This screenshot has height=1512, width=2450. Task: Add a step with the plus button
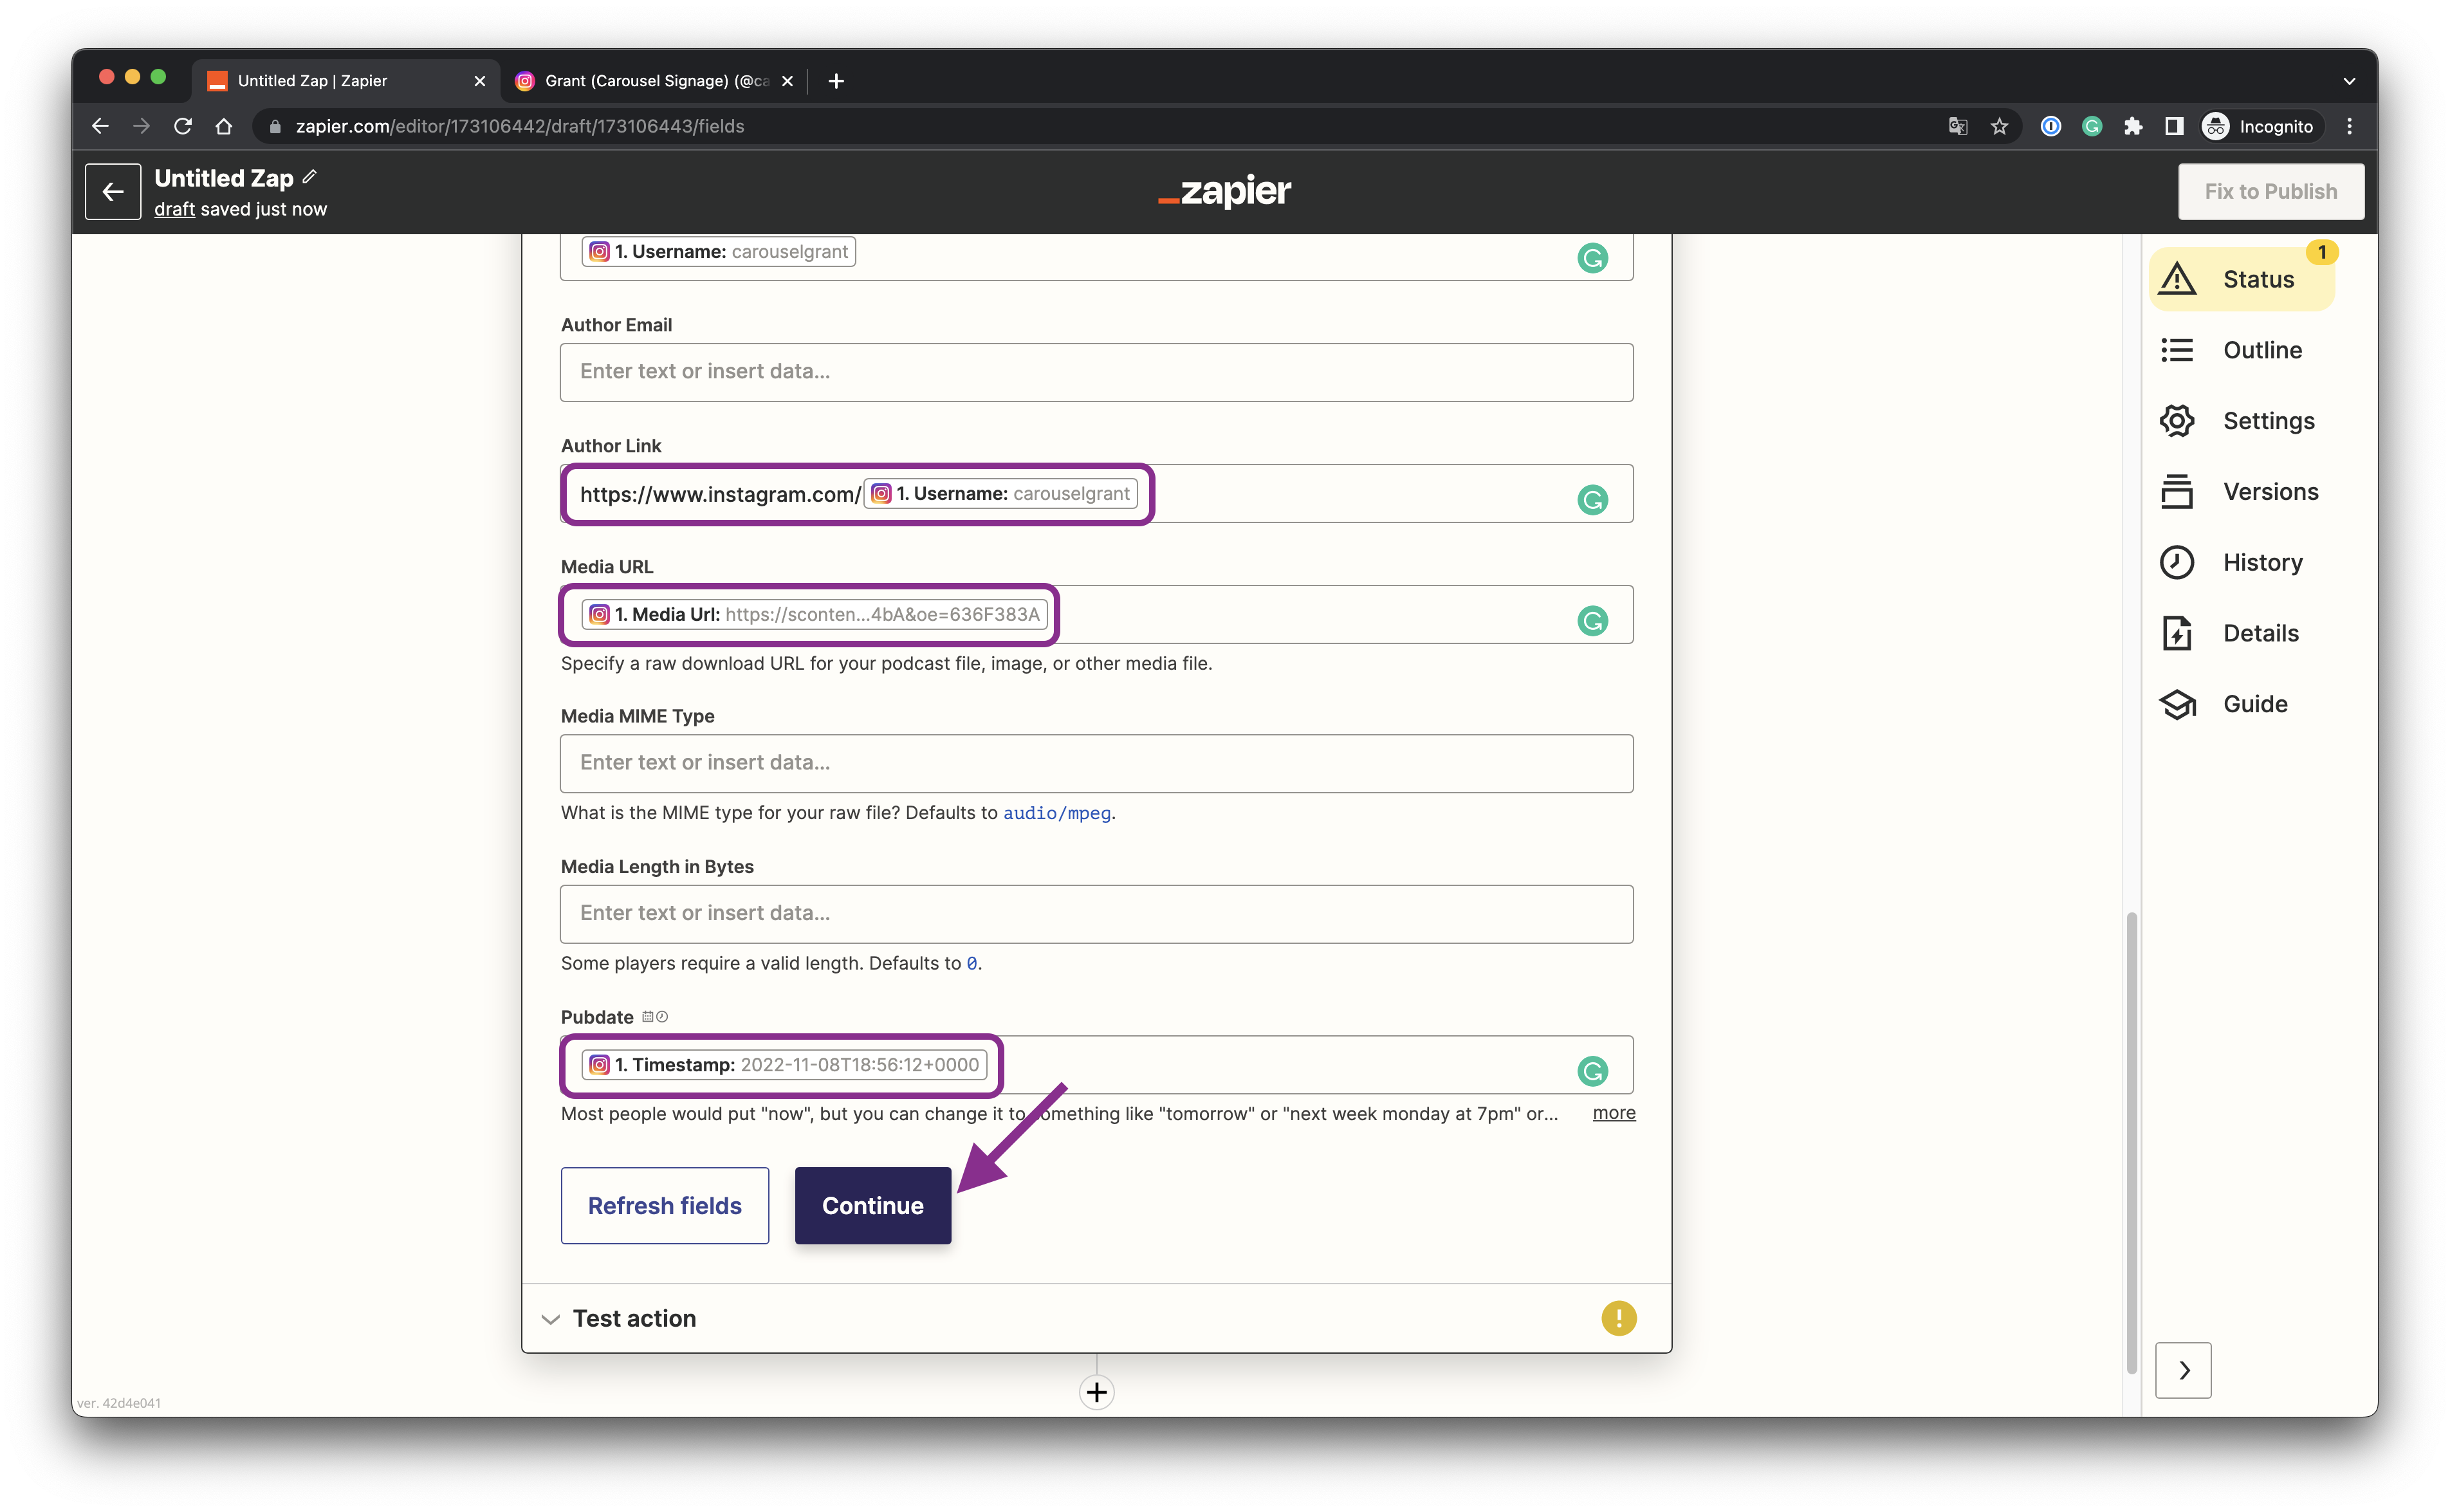click(x=1096, y=1392)
